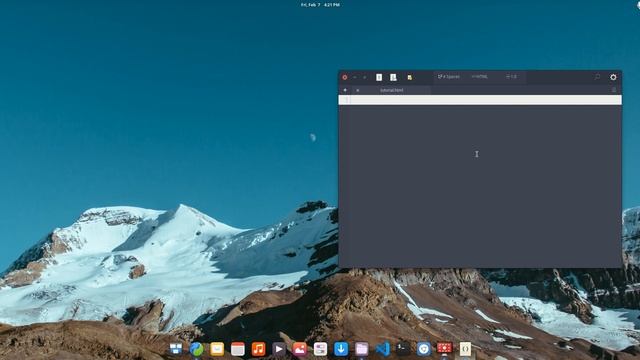Close the tutorial.html tab with its x
Screen dimensions: 640x360
[x=358, y=90]
